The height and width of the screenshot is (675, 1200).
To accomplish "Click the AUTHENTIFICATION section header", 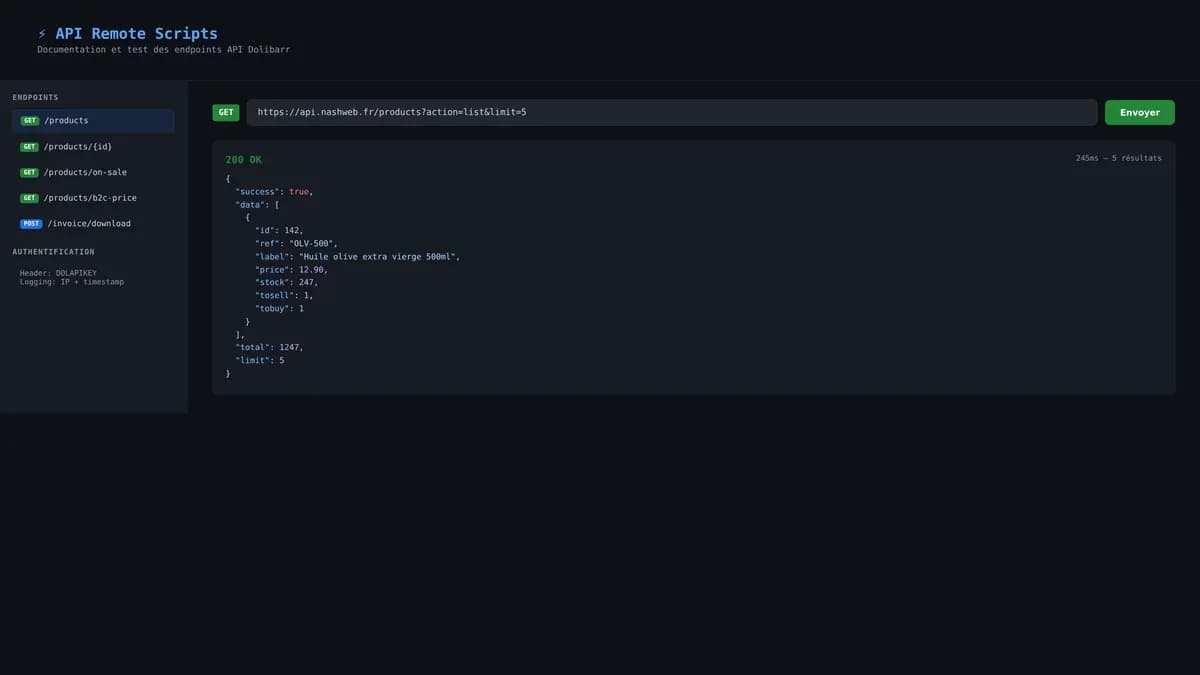I will [x=52, y=251].
